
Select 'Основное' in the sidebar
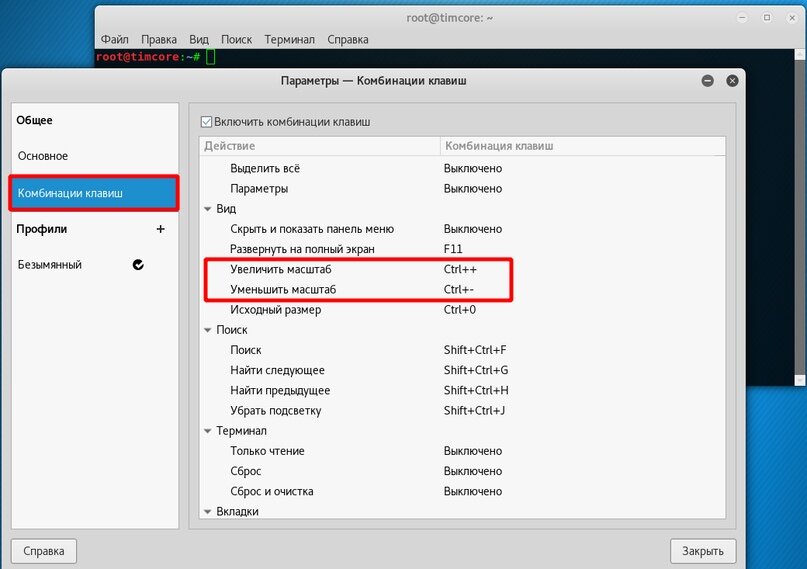95,156
